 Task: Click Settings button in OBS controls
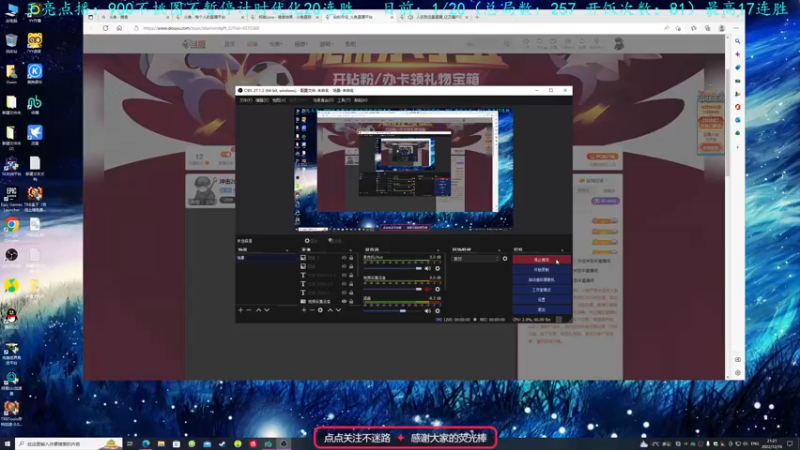(x=541, y=299)
